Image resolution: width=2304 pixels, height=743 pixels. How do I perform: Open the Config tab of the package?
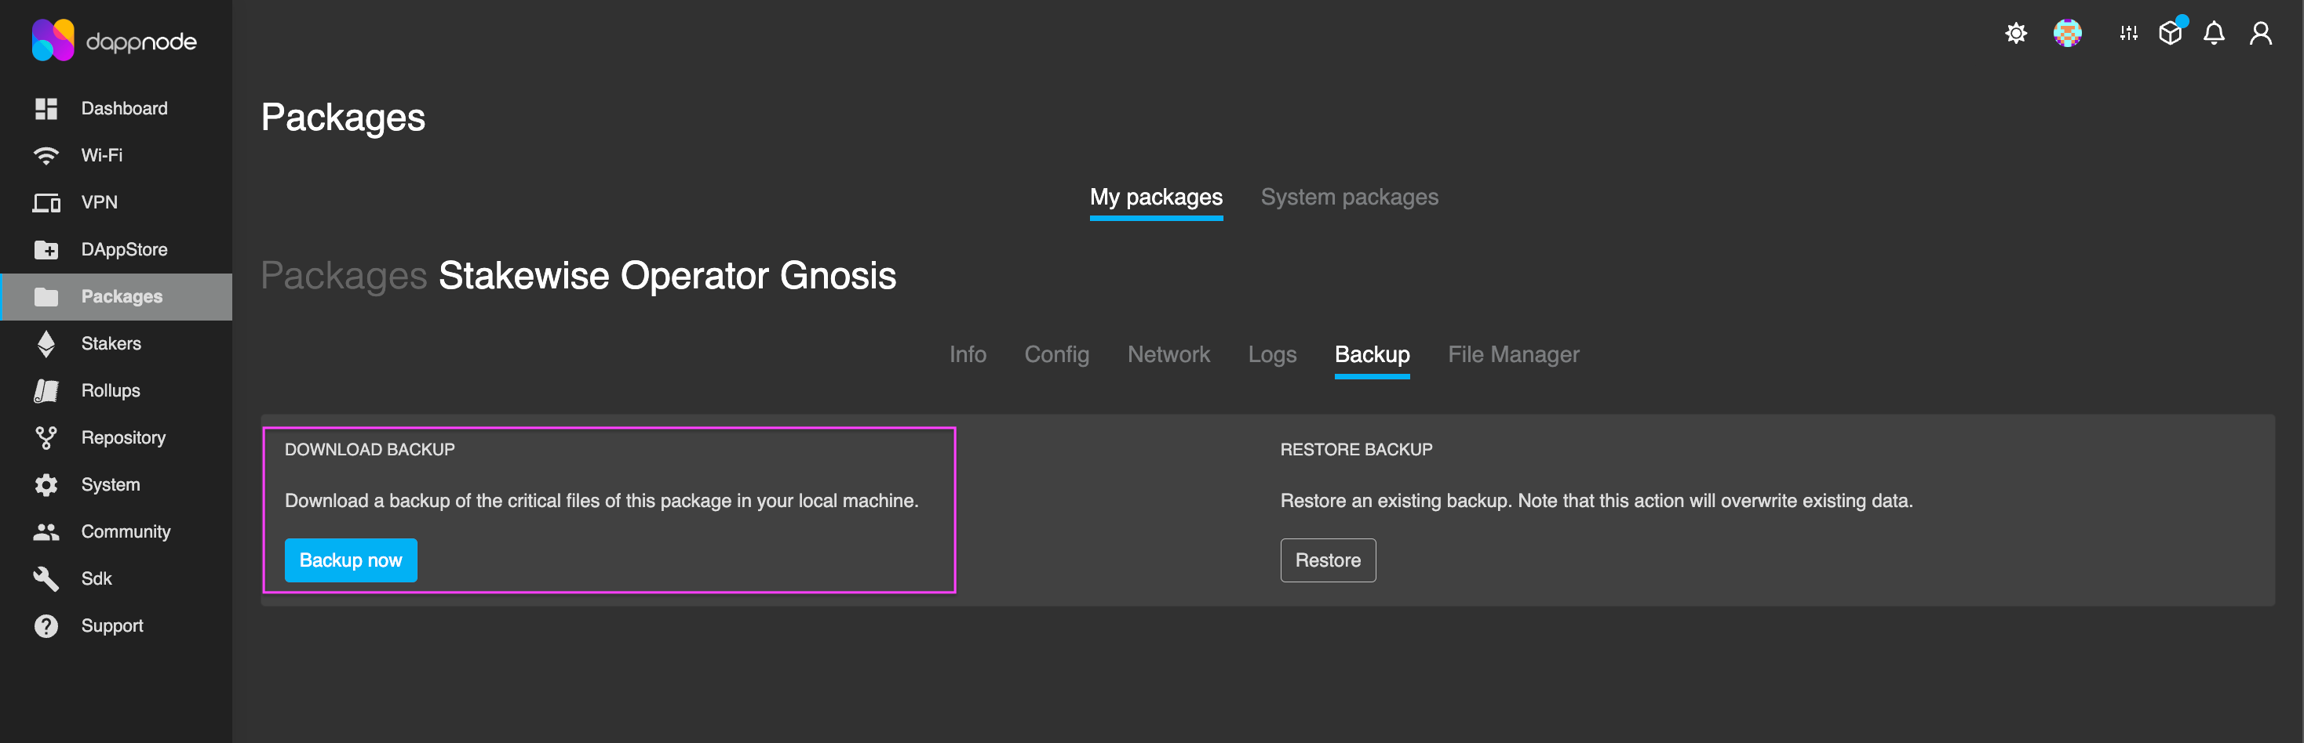1056,355
